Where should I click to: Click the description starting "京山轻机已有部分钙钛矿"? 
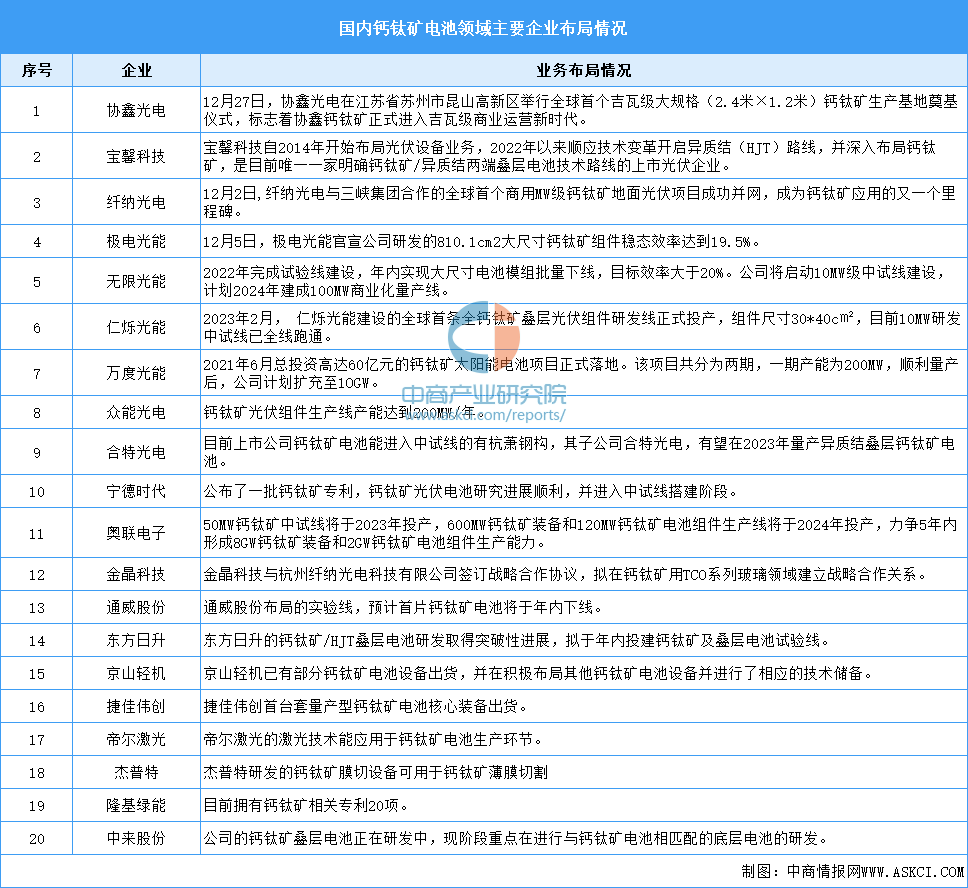pyautogui.click(x=538, y=674)
